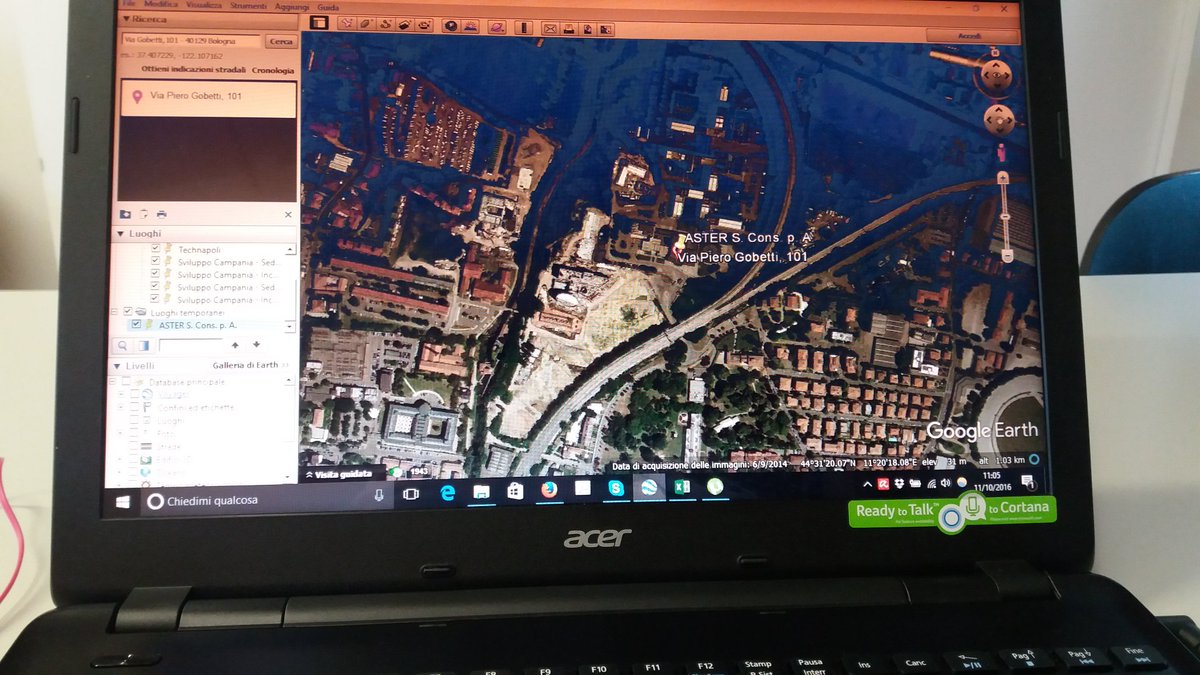Enable the Confini ed etichette layer
The height and width of the screenshot is (675, 1200).
(134, 407)
